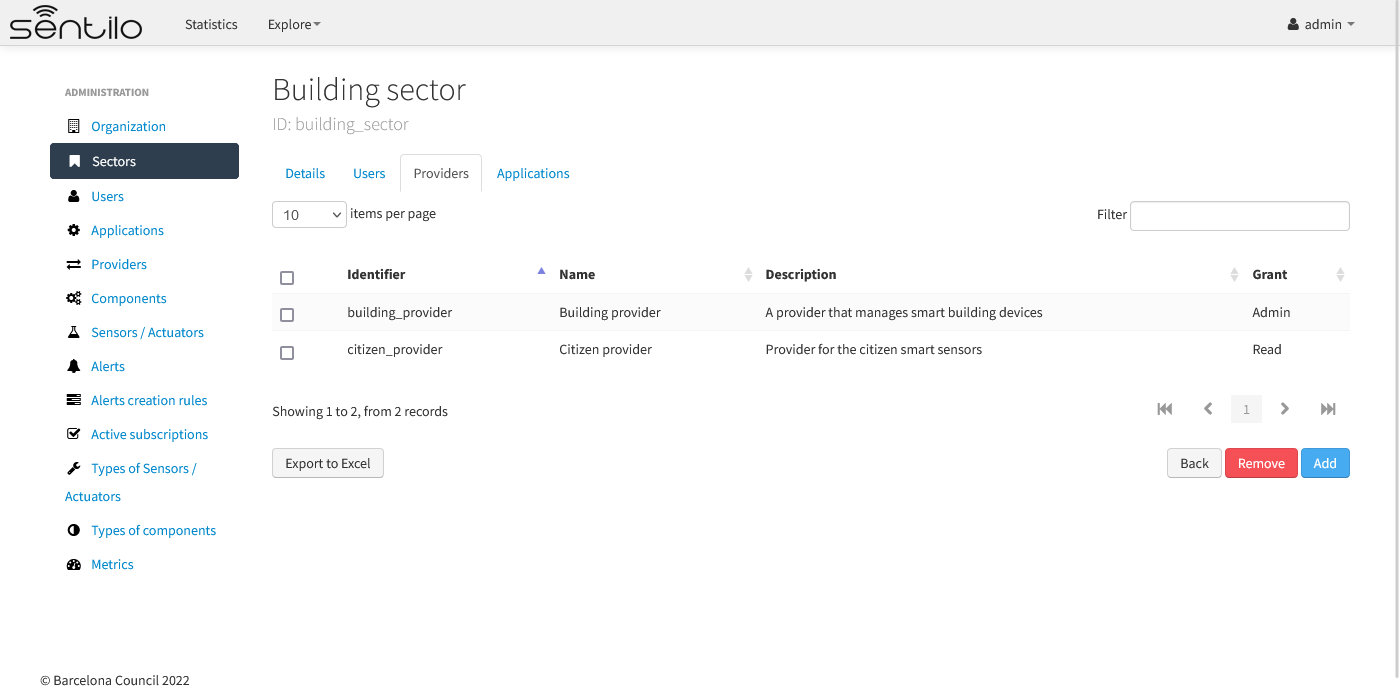1400x700 pixels.
Task: Click the building_provider identifier cell
Action: 400,312
